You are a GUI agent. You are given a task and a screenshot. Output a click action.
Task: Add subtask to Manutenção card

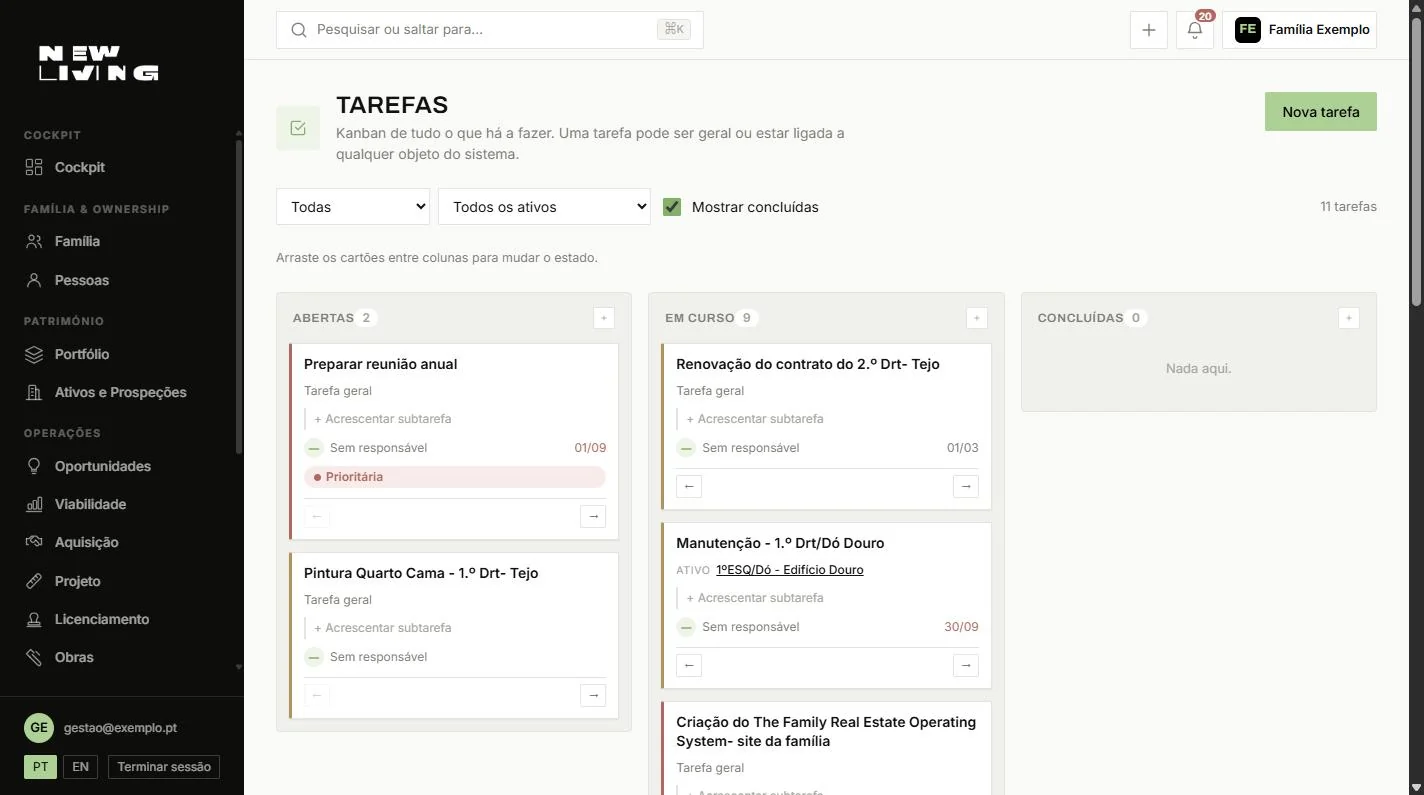coord(755,598)
